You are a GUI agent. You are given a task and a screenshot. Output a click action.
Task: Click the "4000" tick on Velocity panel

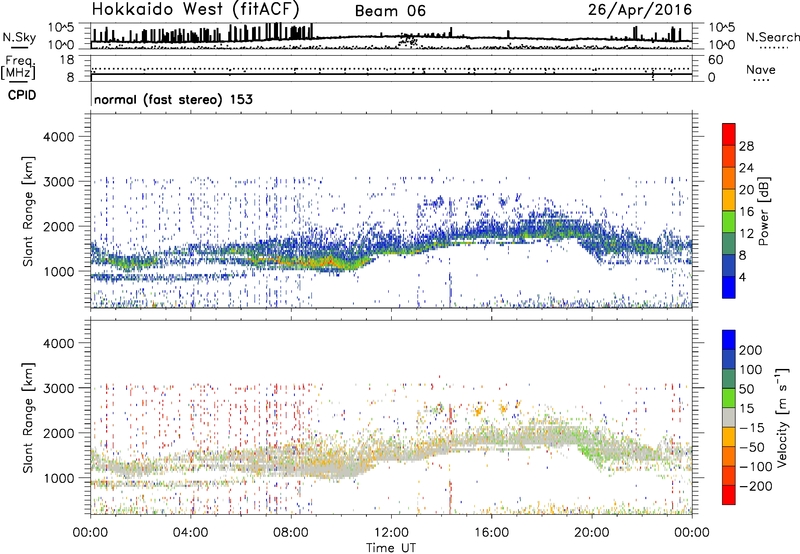58,343
